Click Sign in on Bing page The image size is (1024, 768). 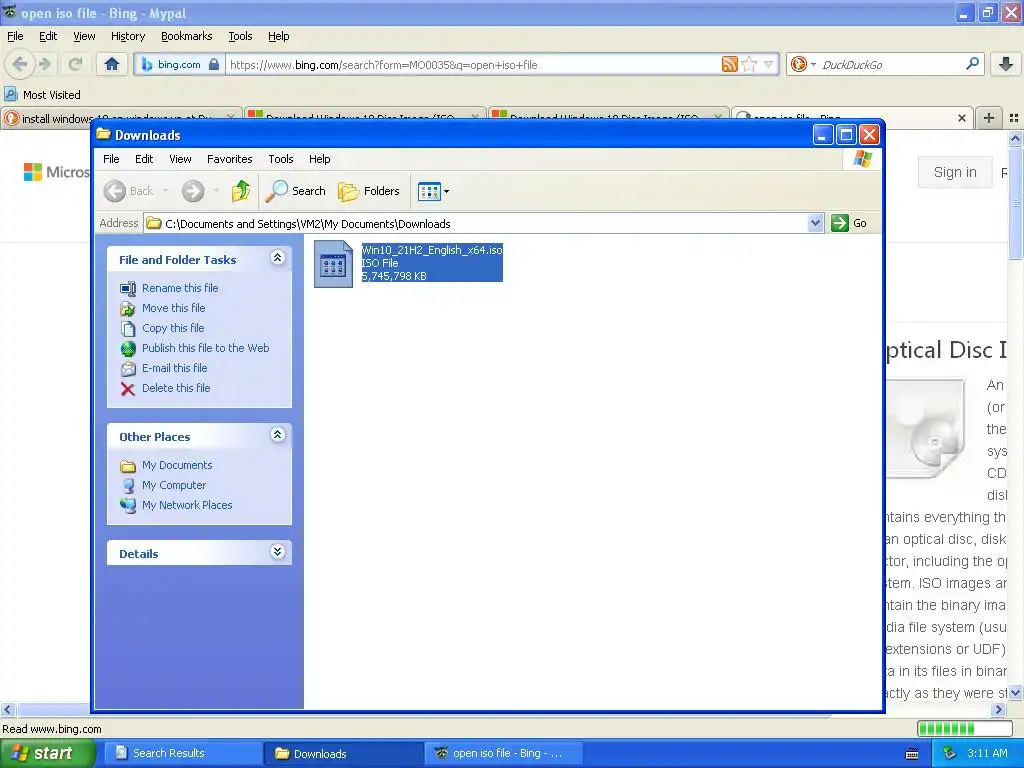(x=955, y=172)
